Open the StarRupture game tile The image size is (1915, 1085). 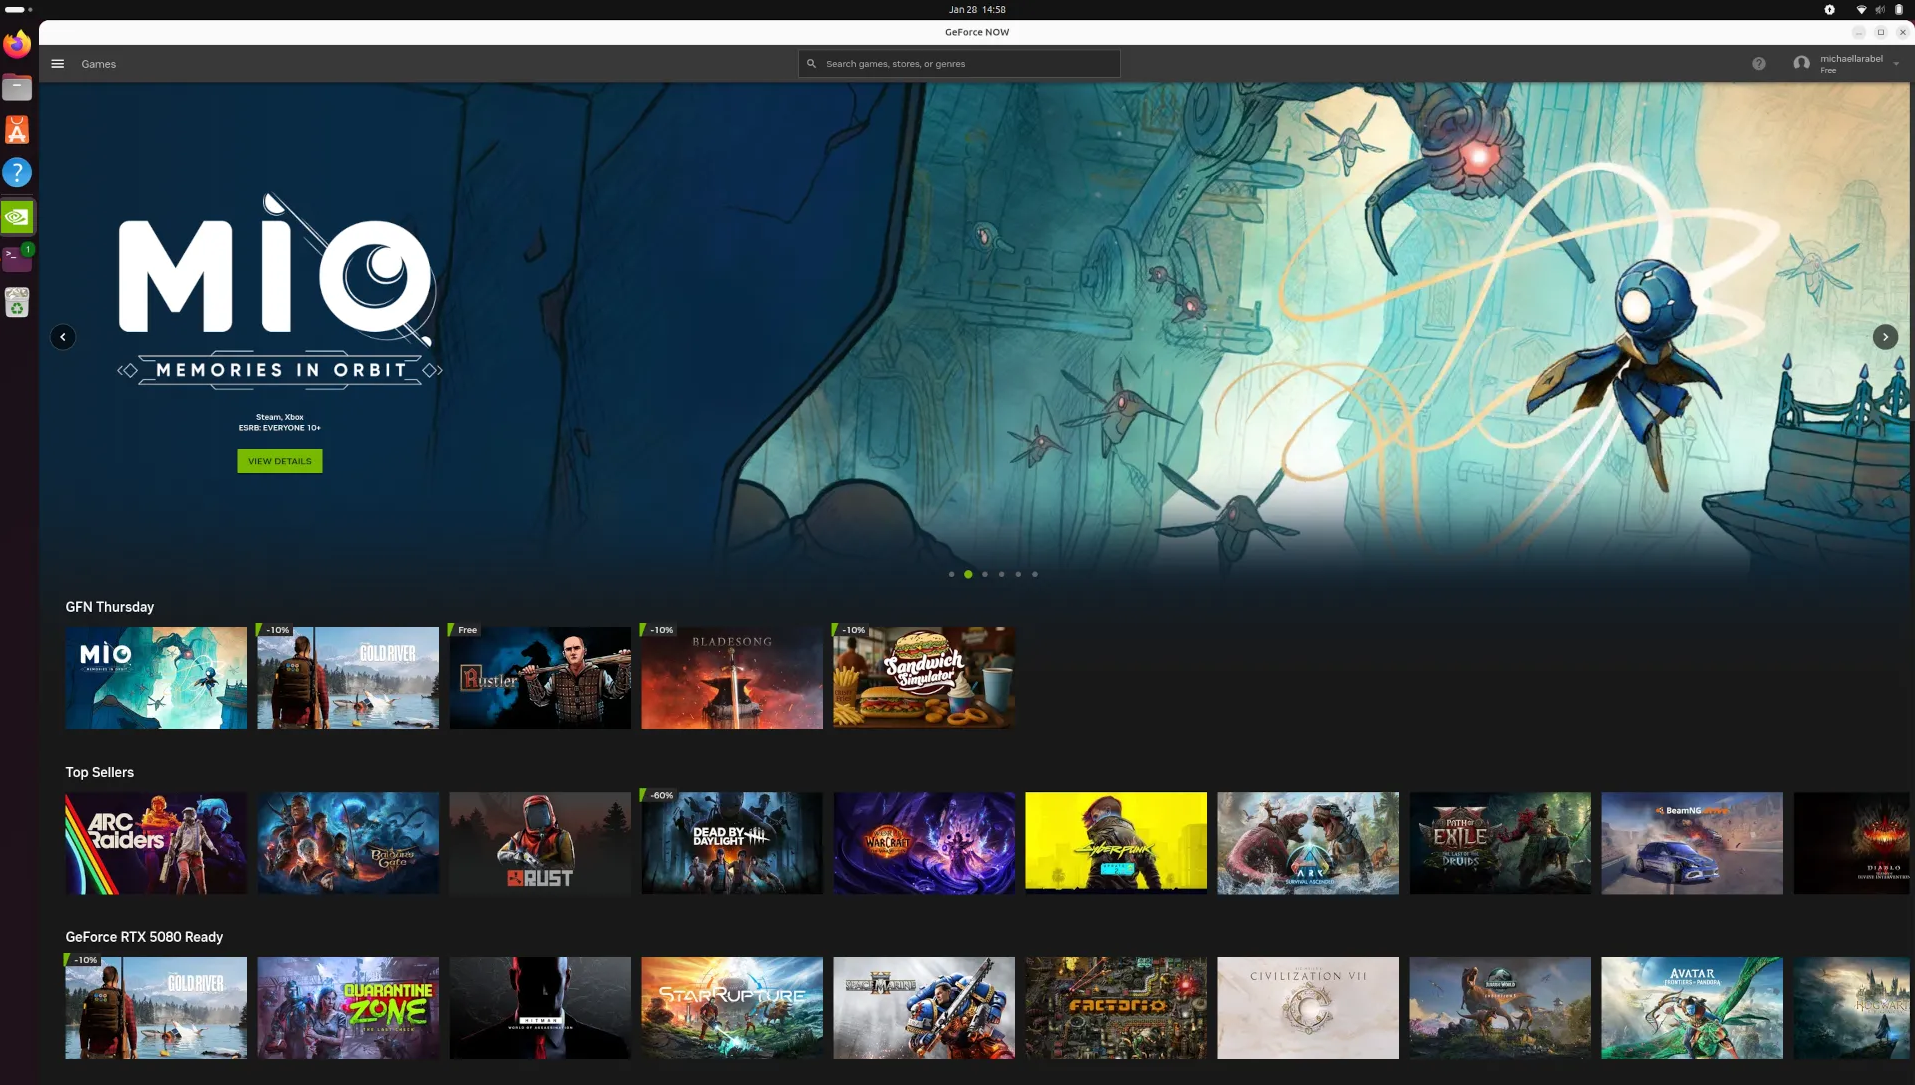click(x=732, y=1008)
